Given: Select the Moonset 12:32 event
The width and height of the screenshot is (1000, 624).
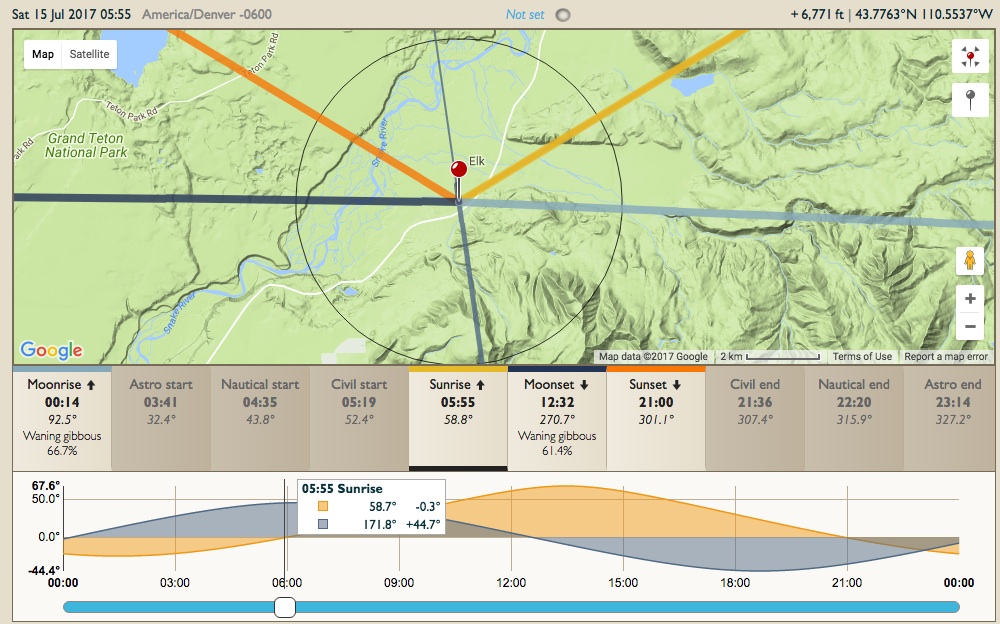Looking at the screenshot, I should (x=557, y=417).
